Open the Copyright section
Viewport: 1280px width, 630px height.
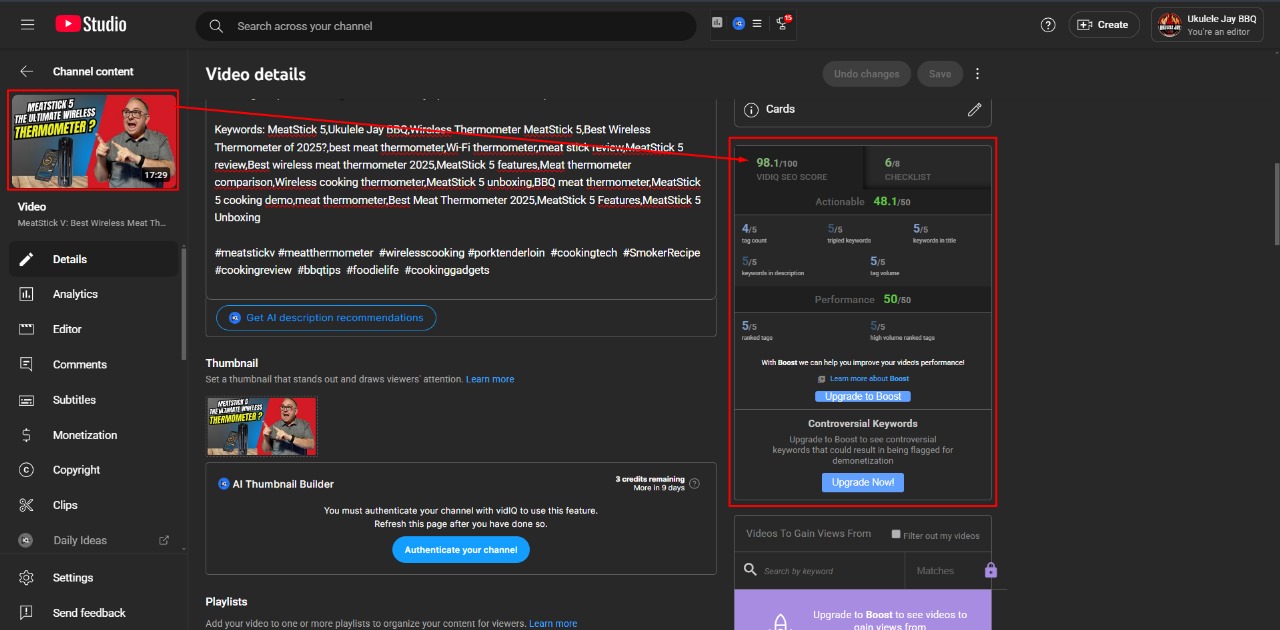(x=92, y=470)
